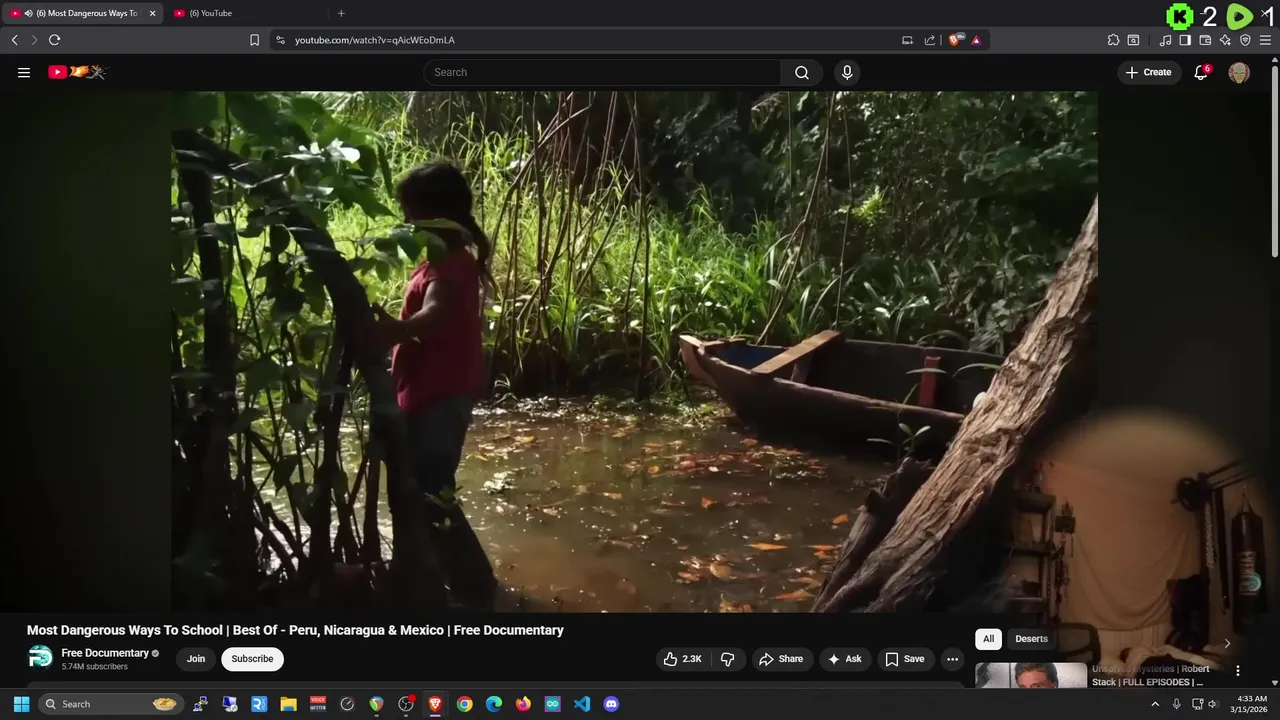Open Visual Studio Code from the taskbar

click(x=582, y=704)
